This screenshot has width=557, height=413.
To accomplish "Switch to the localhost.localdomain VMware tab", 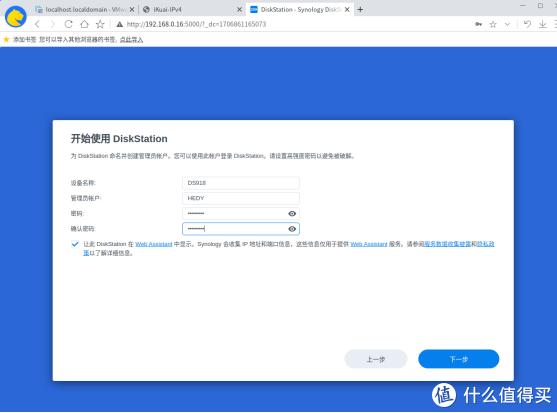I will (85, 10).
